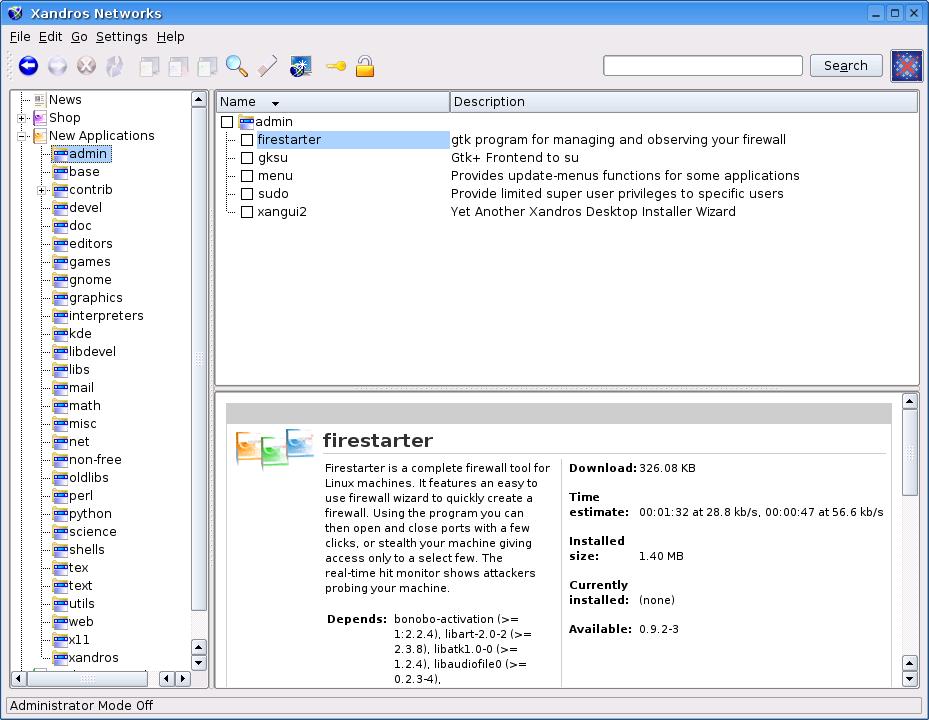929x720 pixels.
Task: Click the gold key icon in toolbar
Action: click(335, 67)
